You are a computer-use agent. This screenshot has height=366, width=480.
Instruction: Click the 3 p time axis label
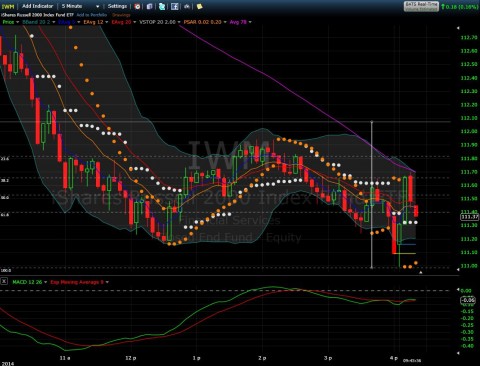coord(328,358)
